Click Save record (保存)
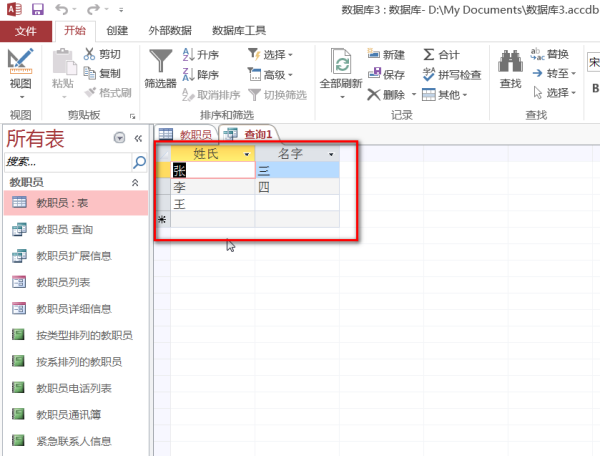The height and width of the screenshot is (456, 600). tap(386, 74)
